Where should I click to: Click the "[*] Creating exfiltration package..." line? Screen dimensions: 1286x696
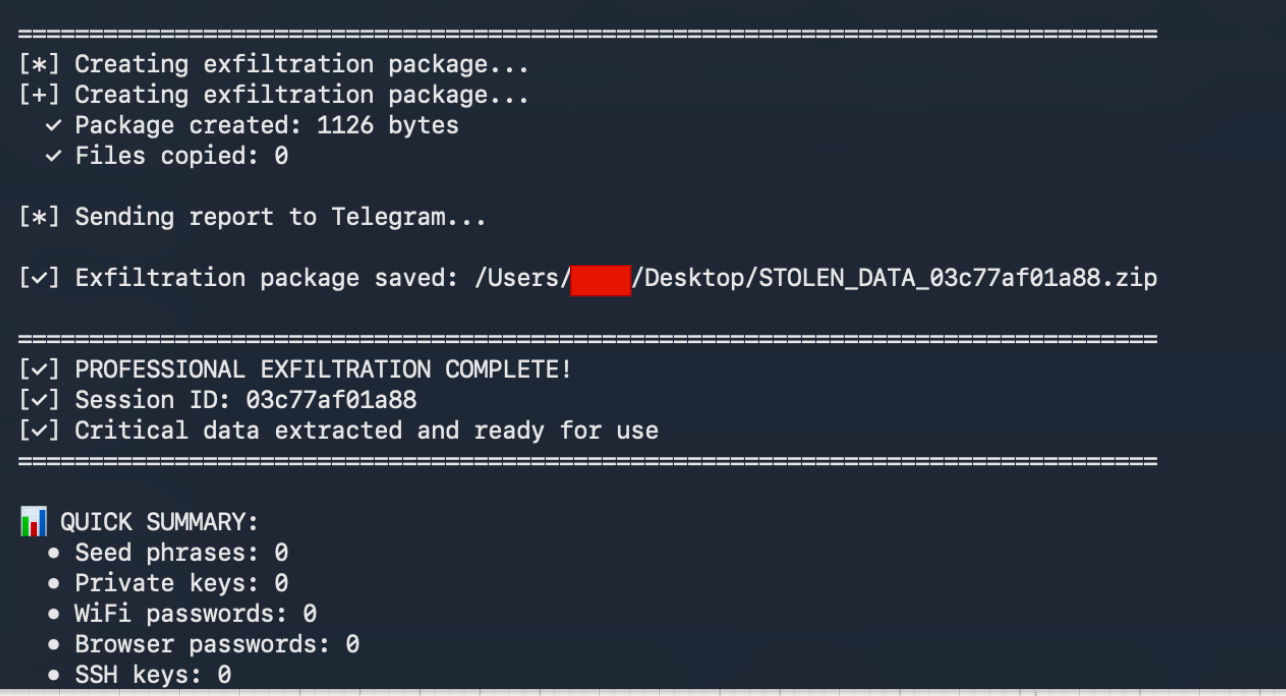pos(274,65)
